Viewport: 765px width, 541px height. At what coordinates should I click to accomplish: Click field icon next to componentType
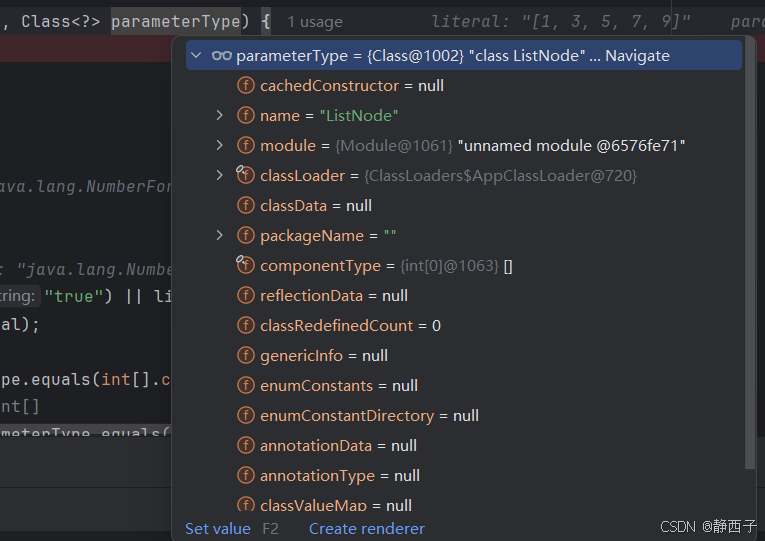pos(246,265)
